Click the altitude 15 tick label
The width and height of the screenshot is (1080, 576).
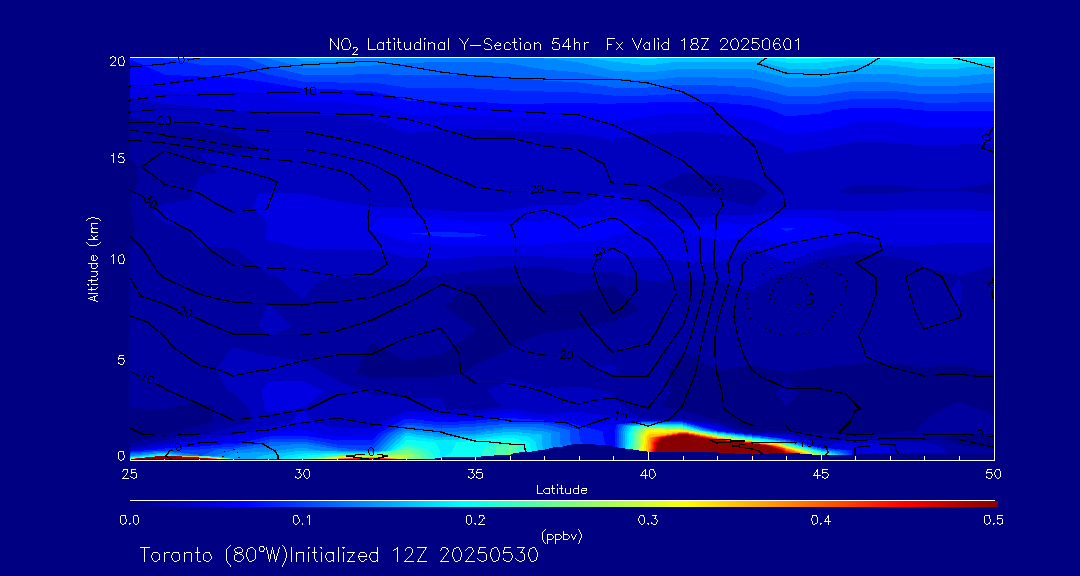pyautogui.click(x=116, y=159)
